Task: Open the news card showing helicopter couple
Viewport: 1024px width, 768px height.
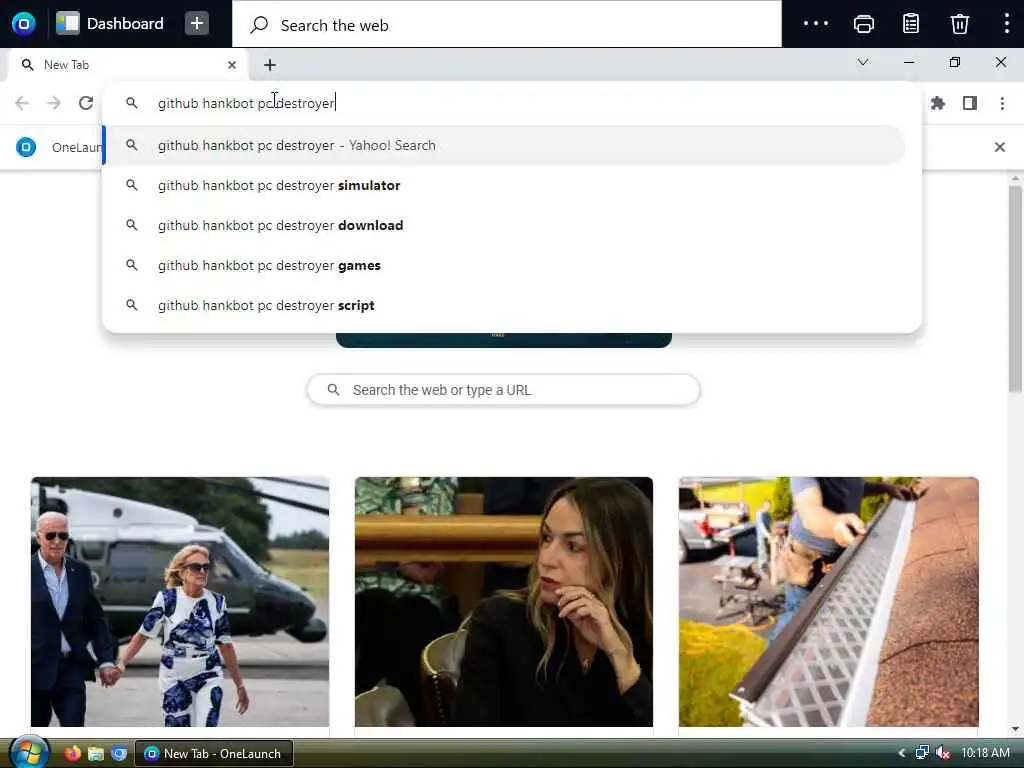Action: pos(180,601)
